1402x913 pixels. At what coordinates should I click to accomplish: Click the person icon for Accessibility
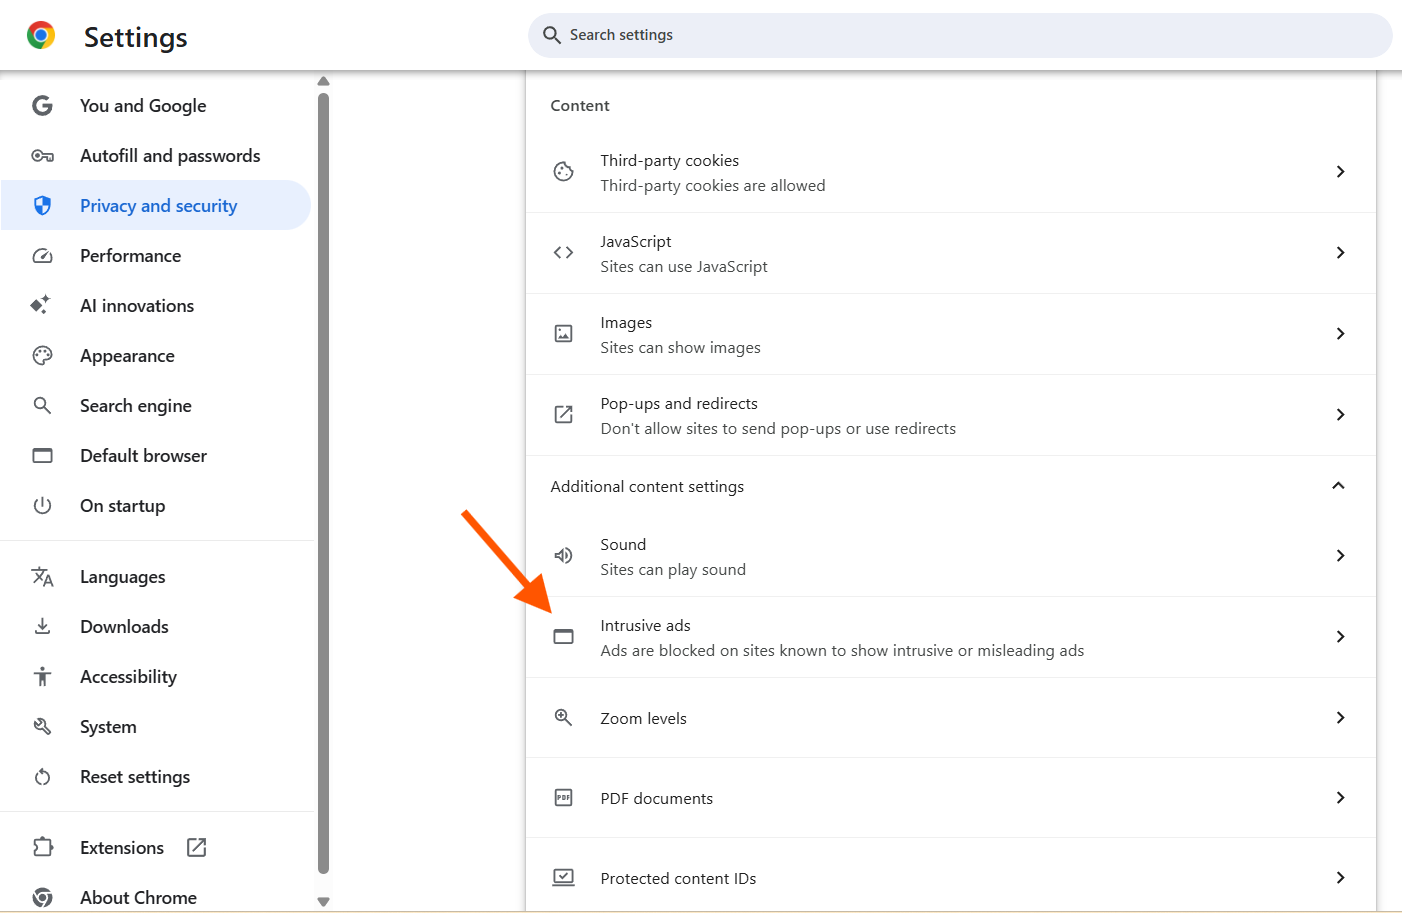[x=42, y=676]
